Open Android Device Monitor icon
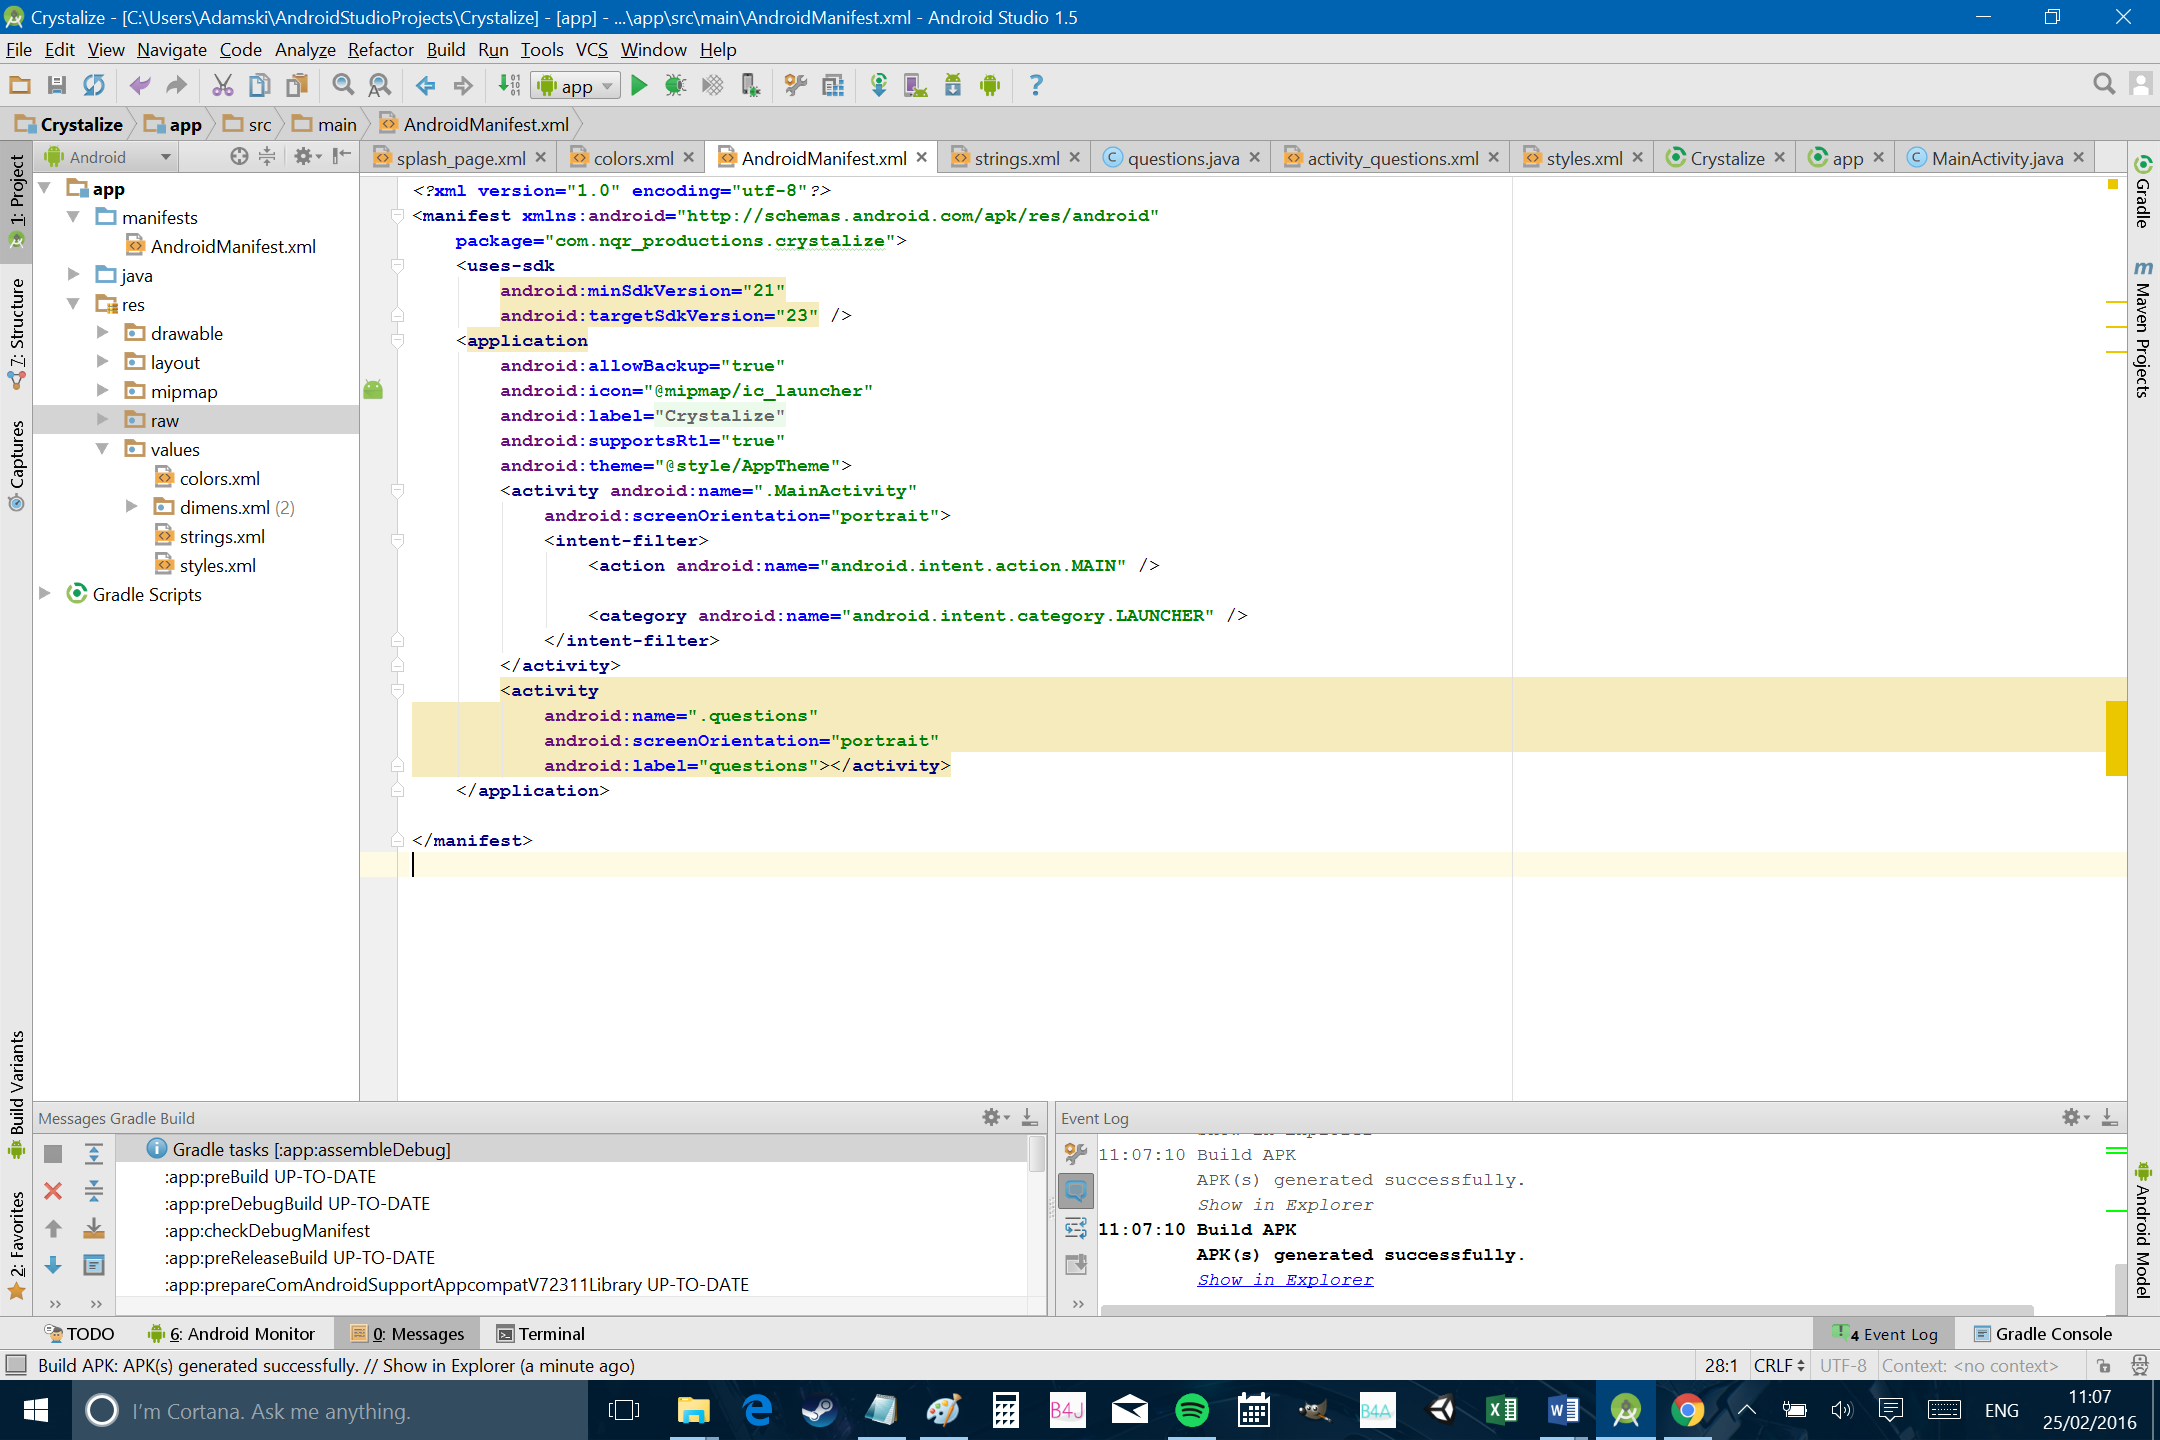 [989, 86]
